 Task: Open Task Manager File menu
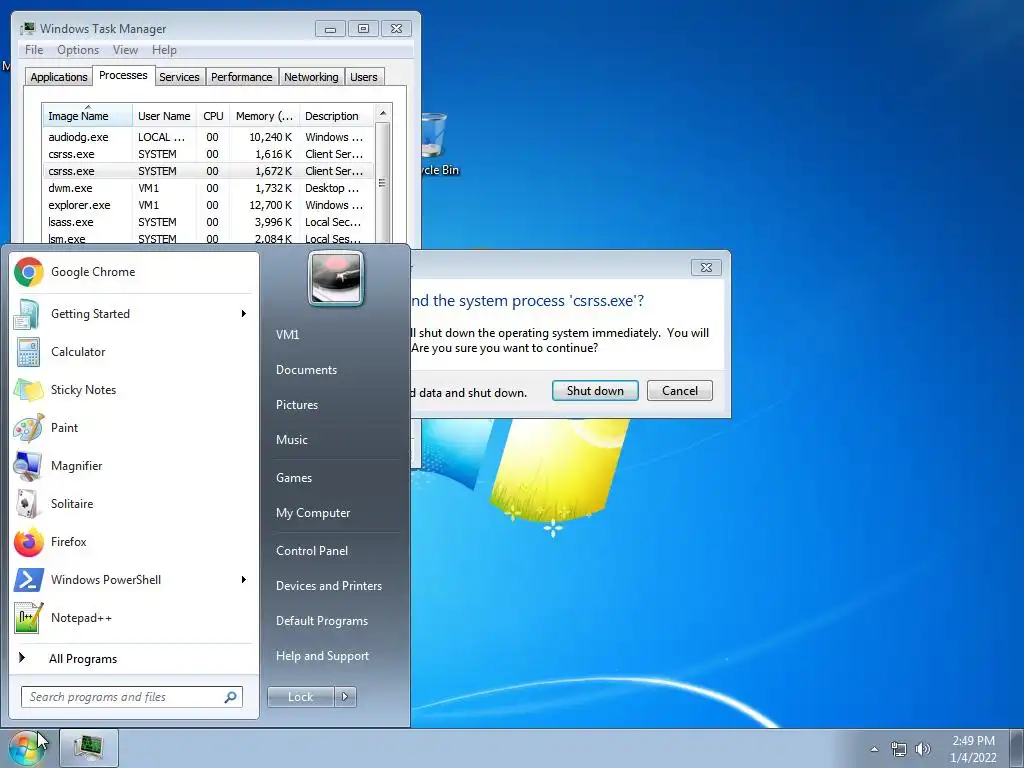tap(34, 50)
